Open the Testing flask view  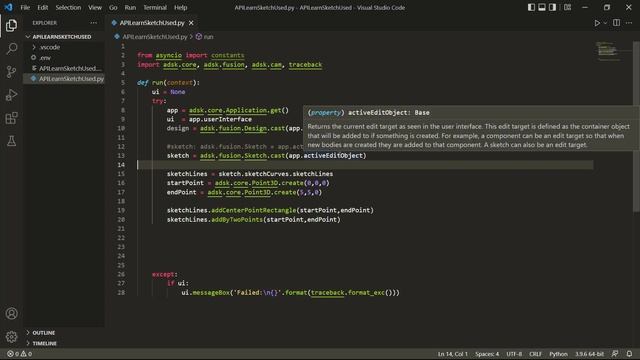tap(11, 141)
